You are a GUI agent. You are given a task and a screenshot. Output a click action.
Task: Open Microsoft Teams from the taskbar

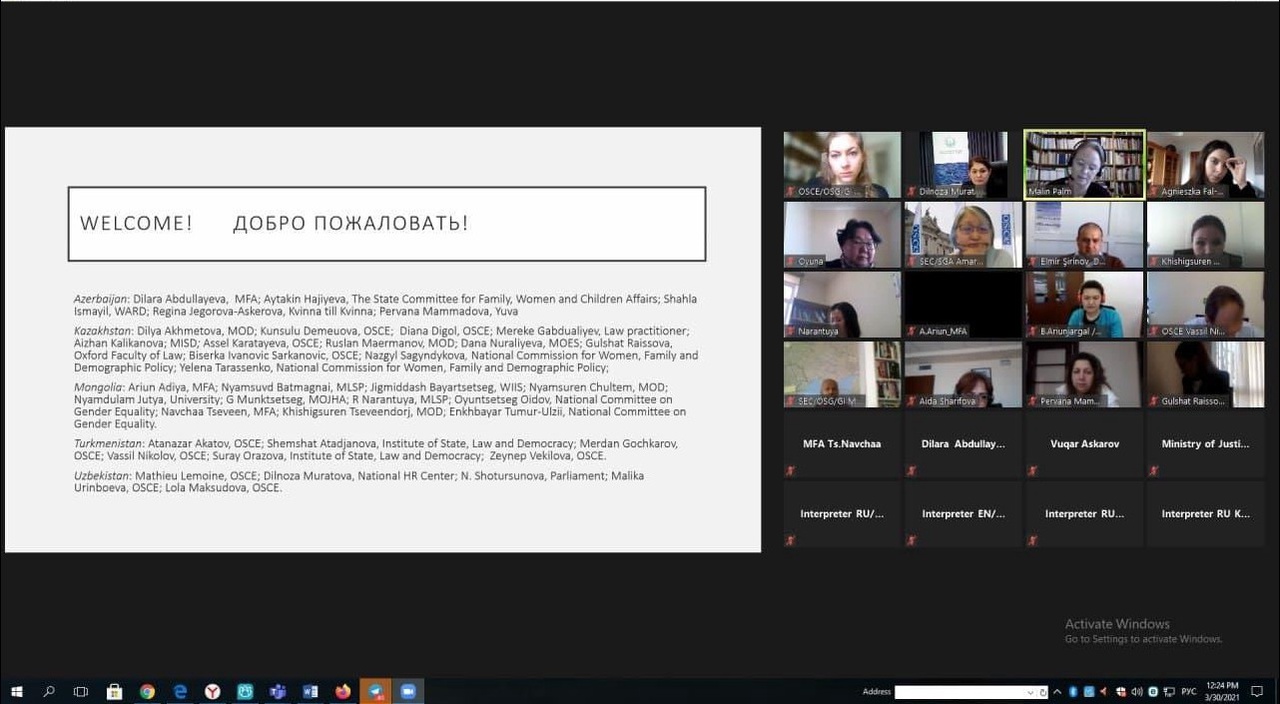point(278,691)
